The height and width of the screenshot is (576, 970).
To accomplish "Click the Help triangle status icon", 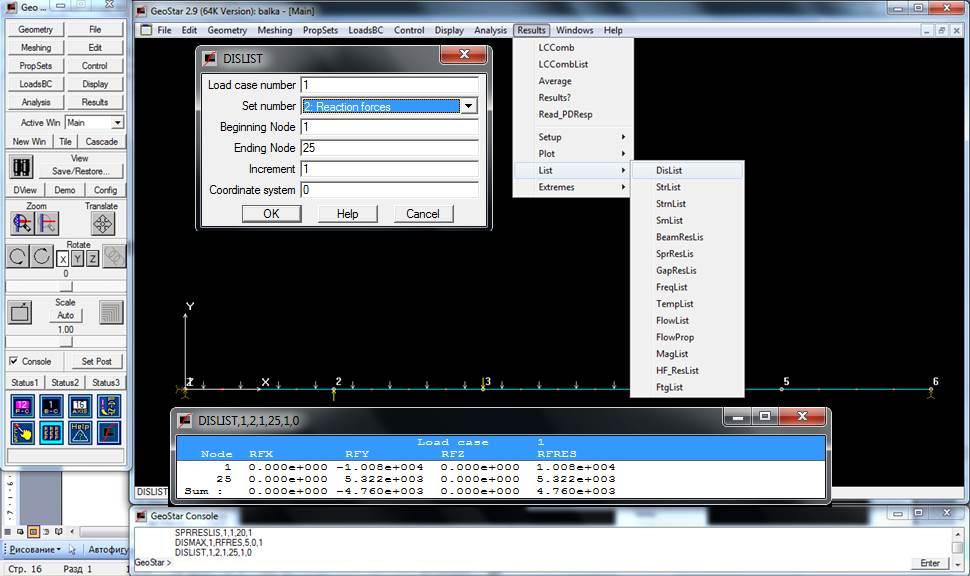I will [80, 432].
